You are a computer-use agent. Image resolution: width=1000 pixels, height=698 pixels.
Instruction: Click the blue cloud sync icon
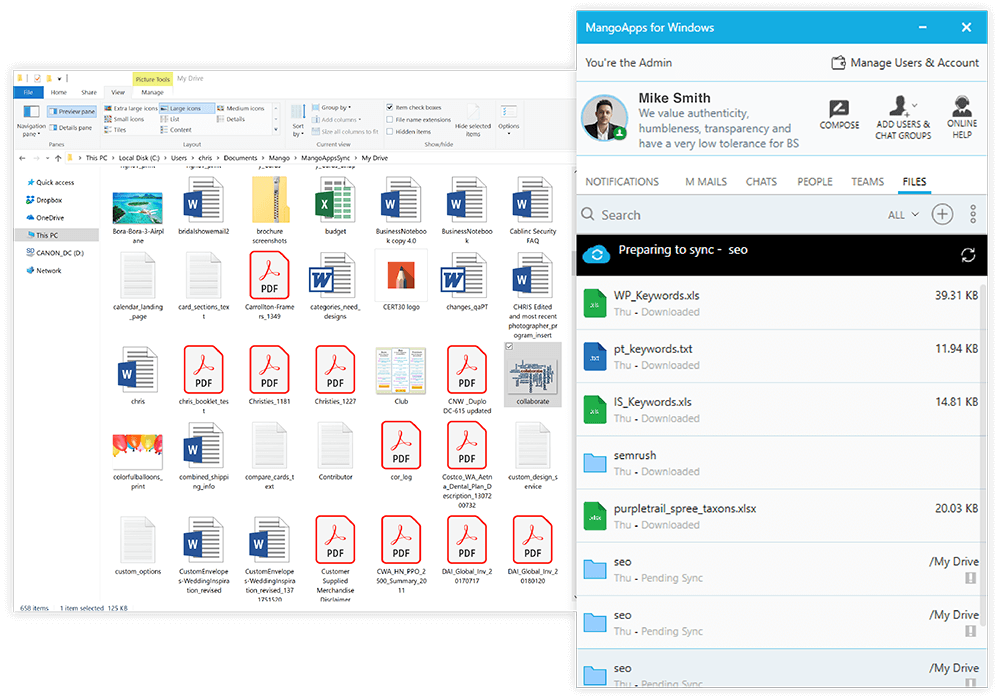coord(596,254)
